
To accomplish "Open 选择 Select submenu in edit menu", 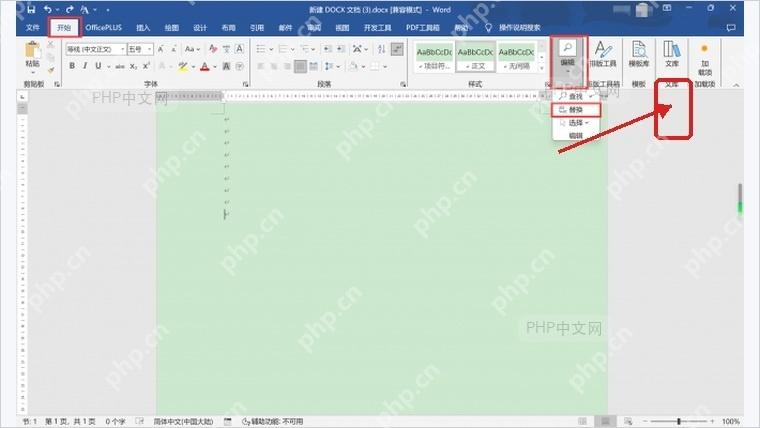I will pyautogui.click(x=576, y=123).
